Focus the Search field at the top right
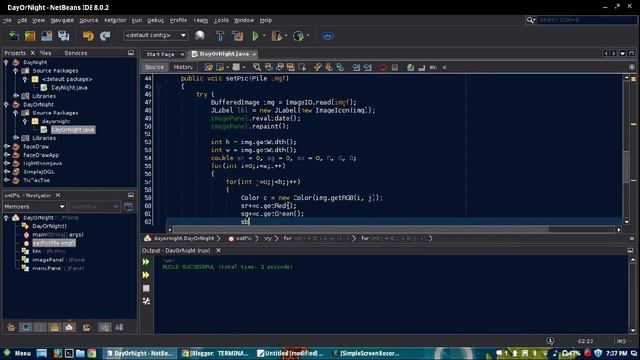This screenshot has height=360, width=640. click(587, 20)
